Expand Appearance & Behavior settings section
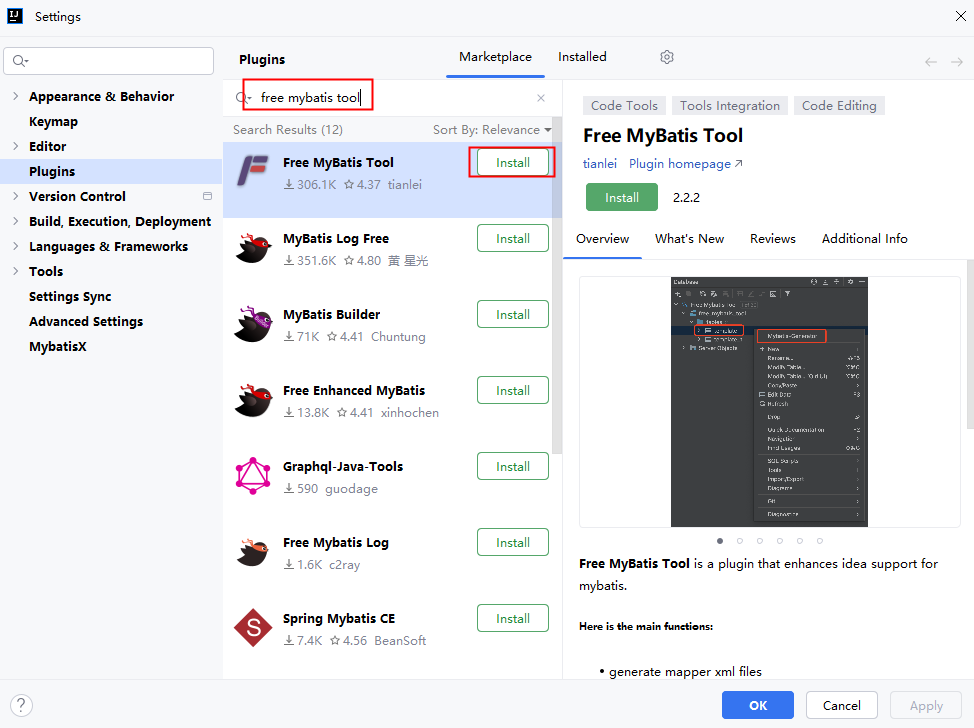This screenshot has height=728, width=974. pyautogui.click(x=15, y=97)
